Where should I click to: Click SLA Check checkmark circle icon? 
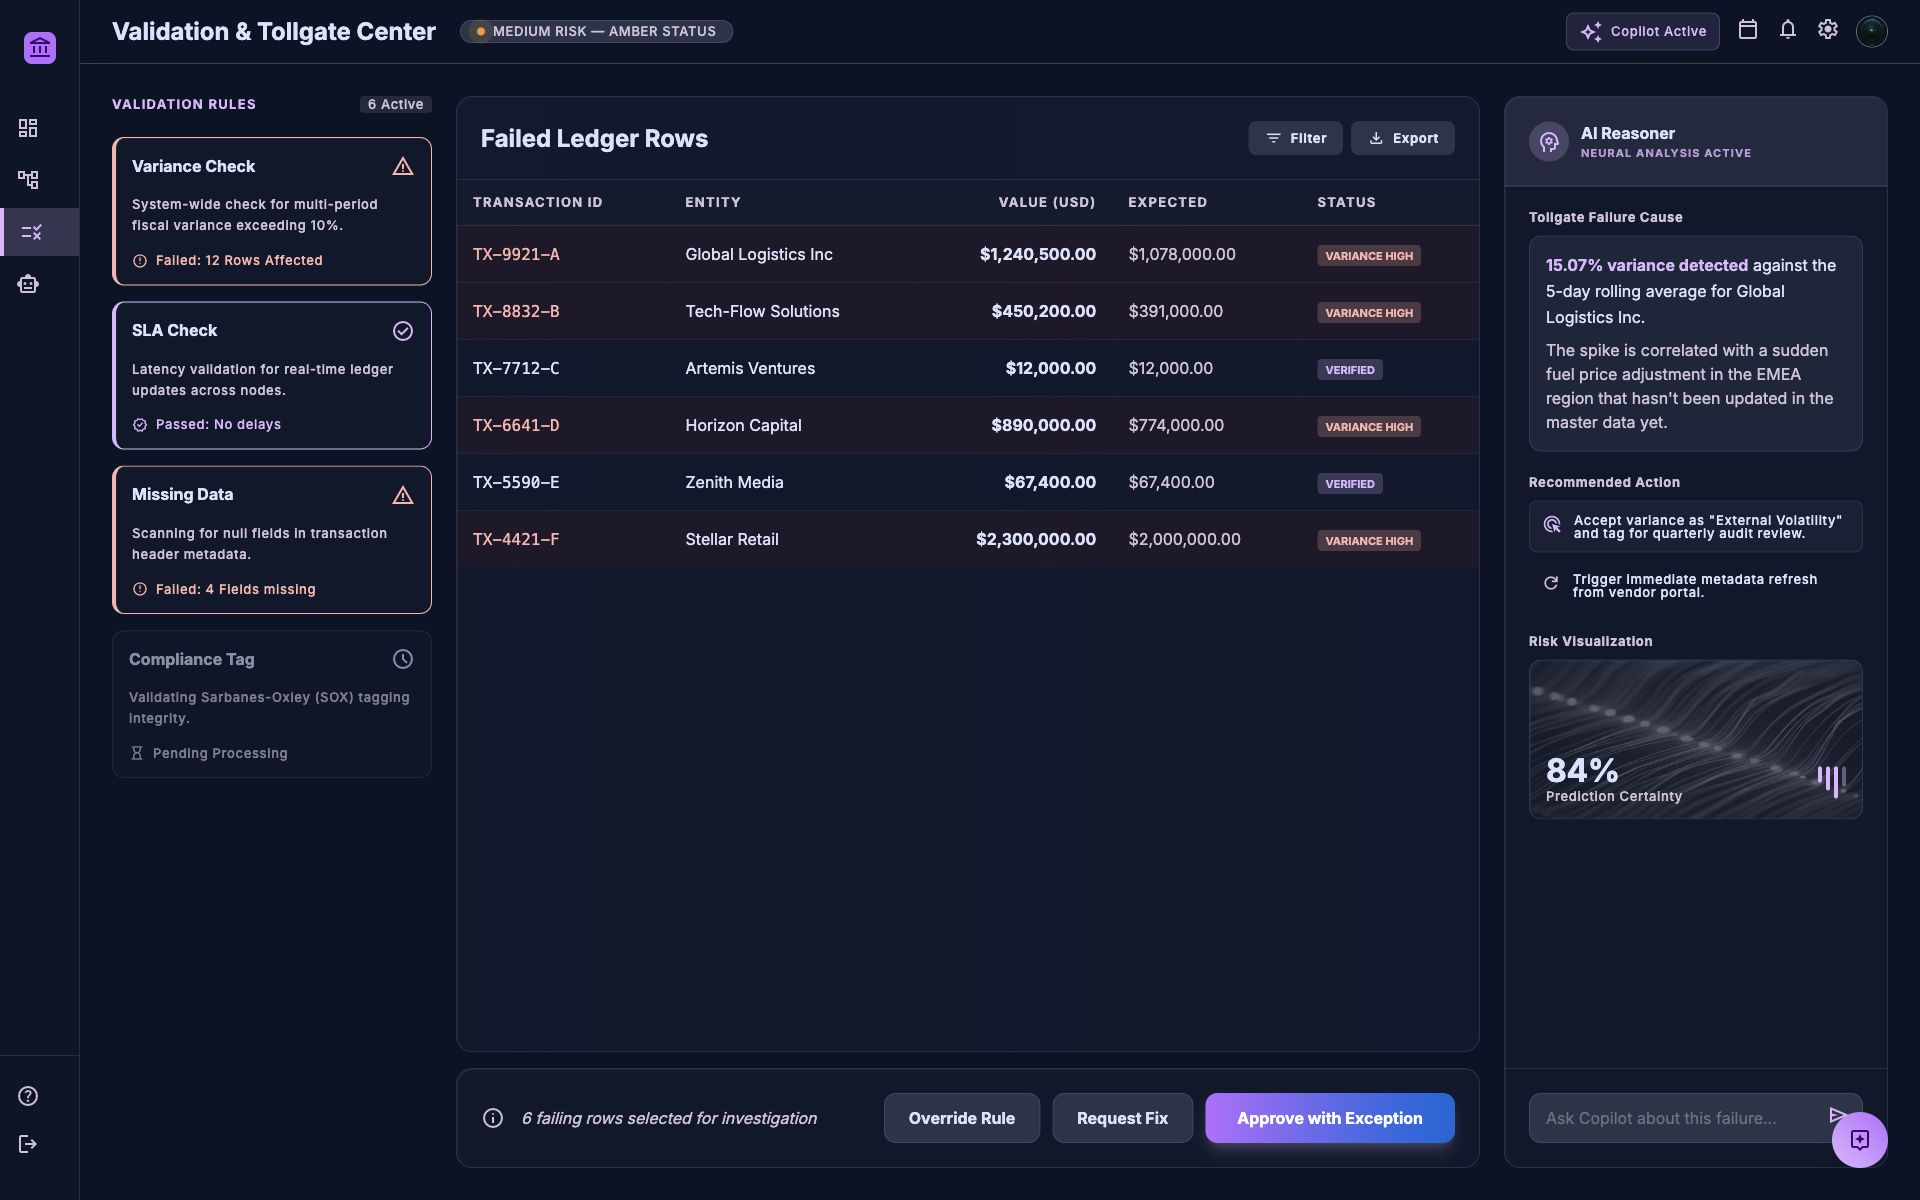[x=403, y=331]
